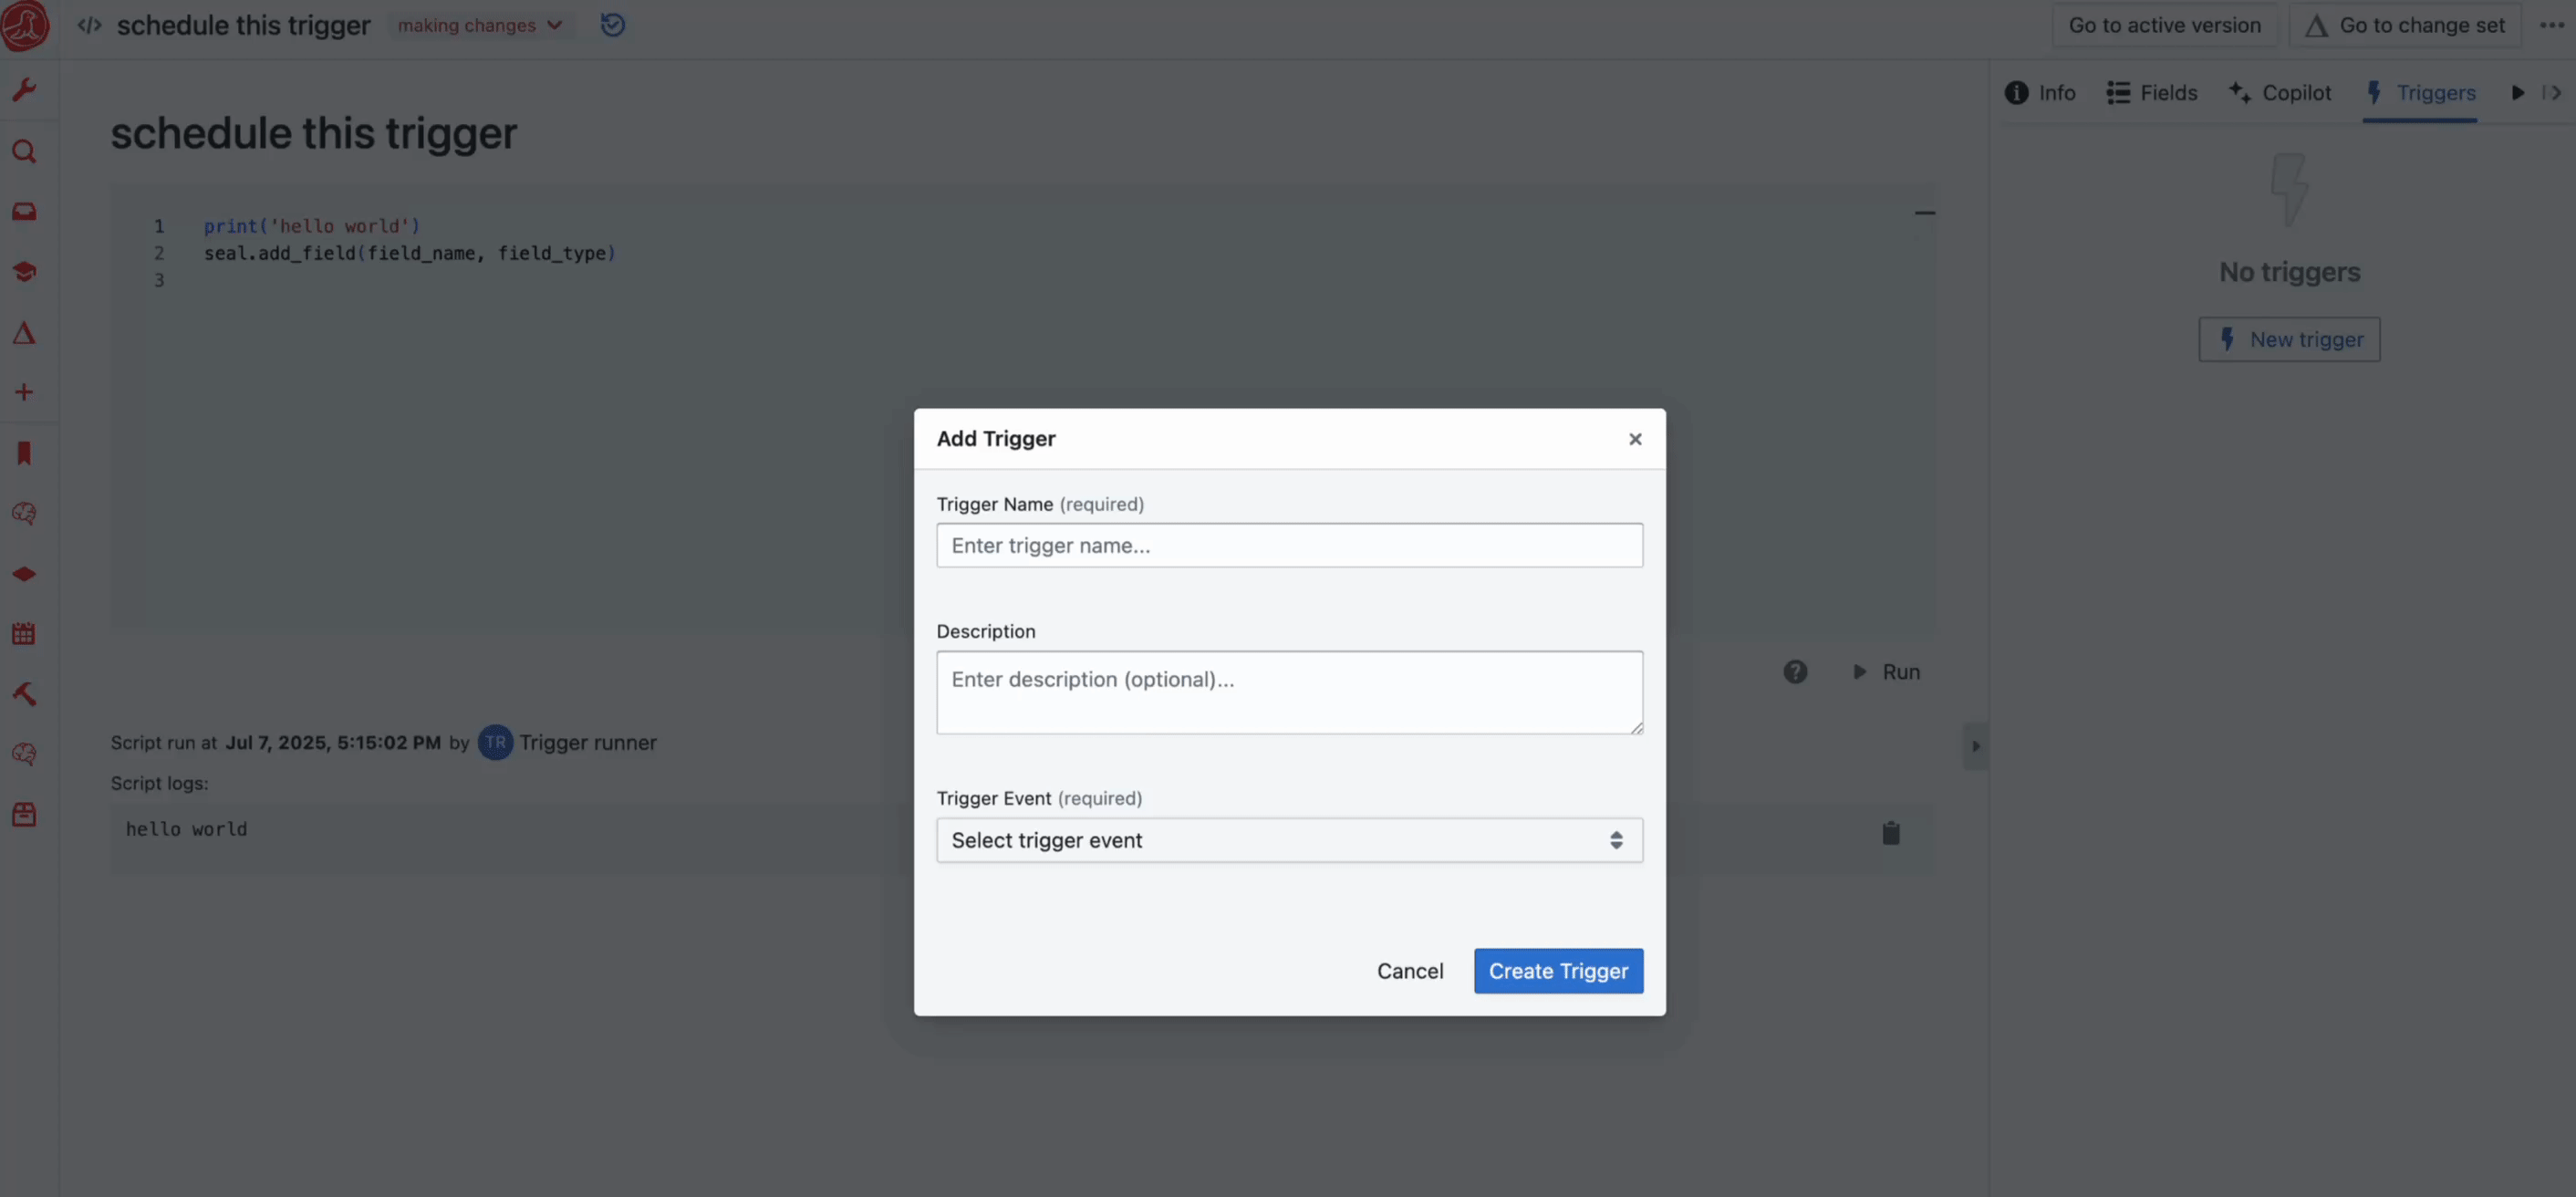The image size is (2576, 1197).
Task: Click the version history refresh icon
Action: (612, 25)
